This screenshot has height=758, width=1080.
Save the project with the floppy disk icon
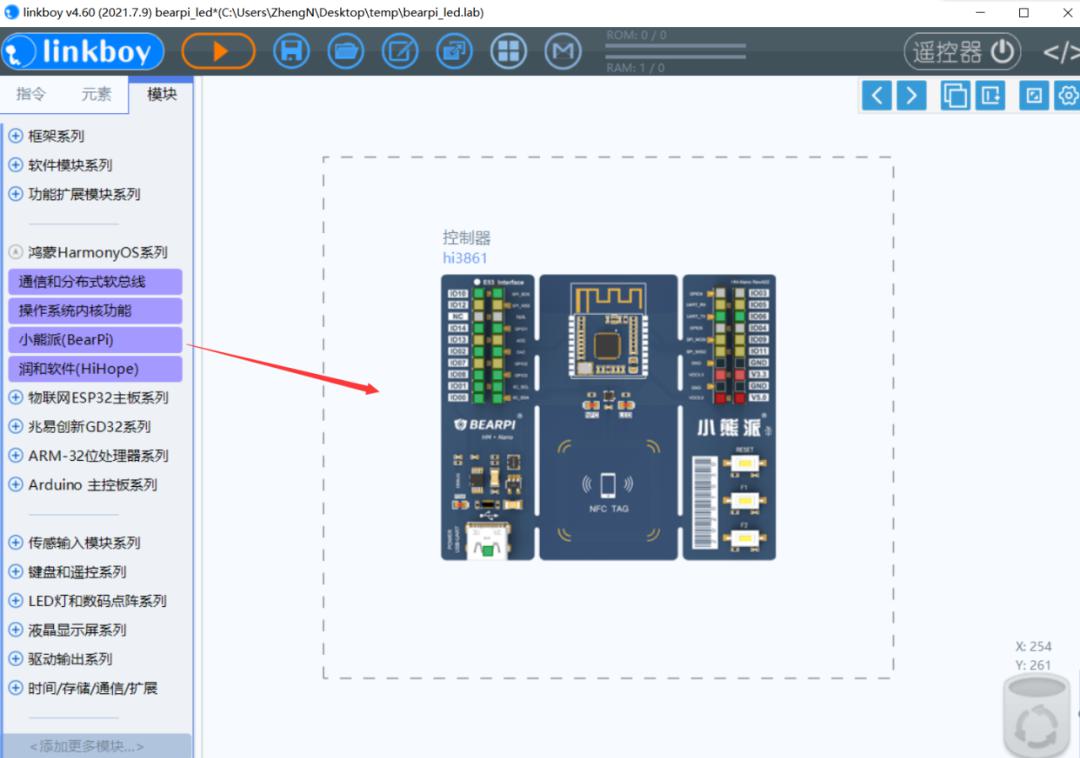click(x=291, y=51)
